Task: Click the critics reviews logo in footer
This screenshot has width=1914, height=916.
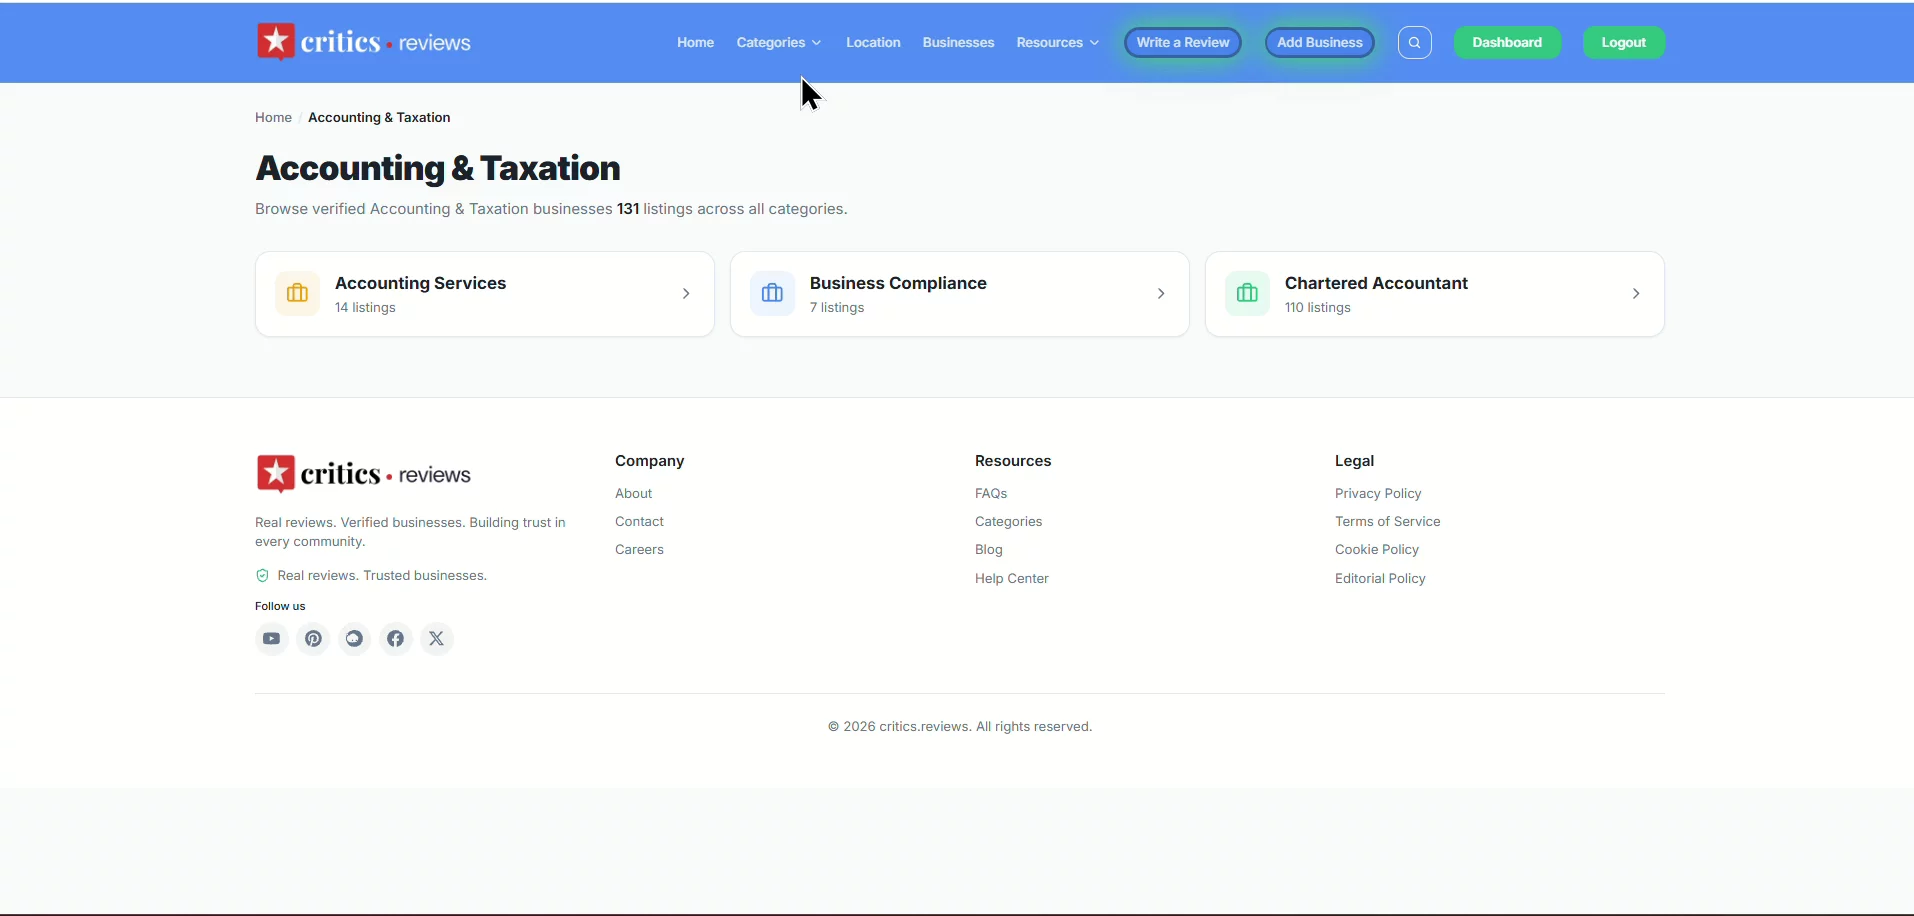Action: click(364, 474)
